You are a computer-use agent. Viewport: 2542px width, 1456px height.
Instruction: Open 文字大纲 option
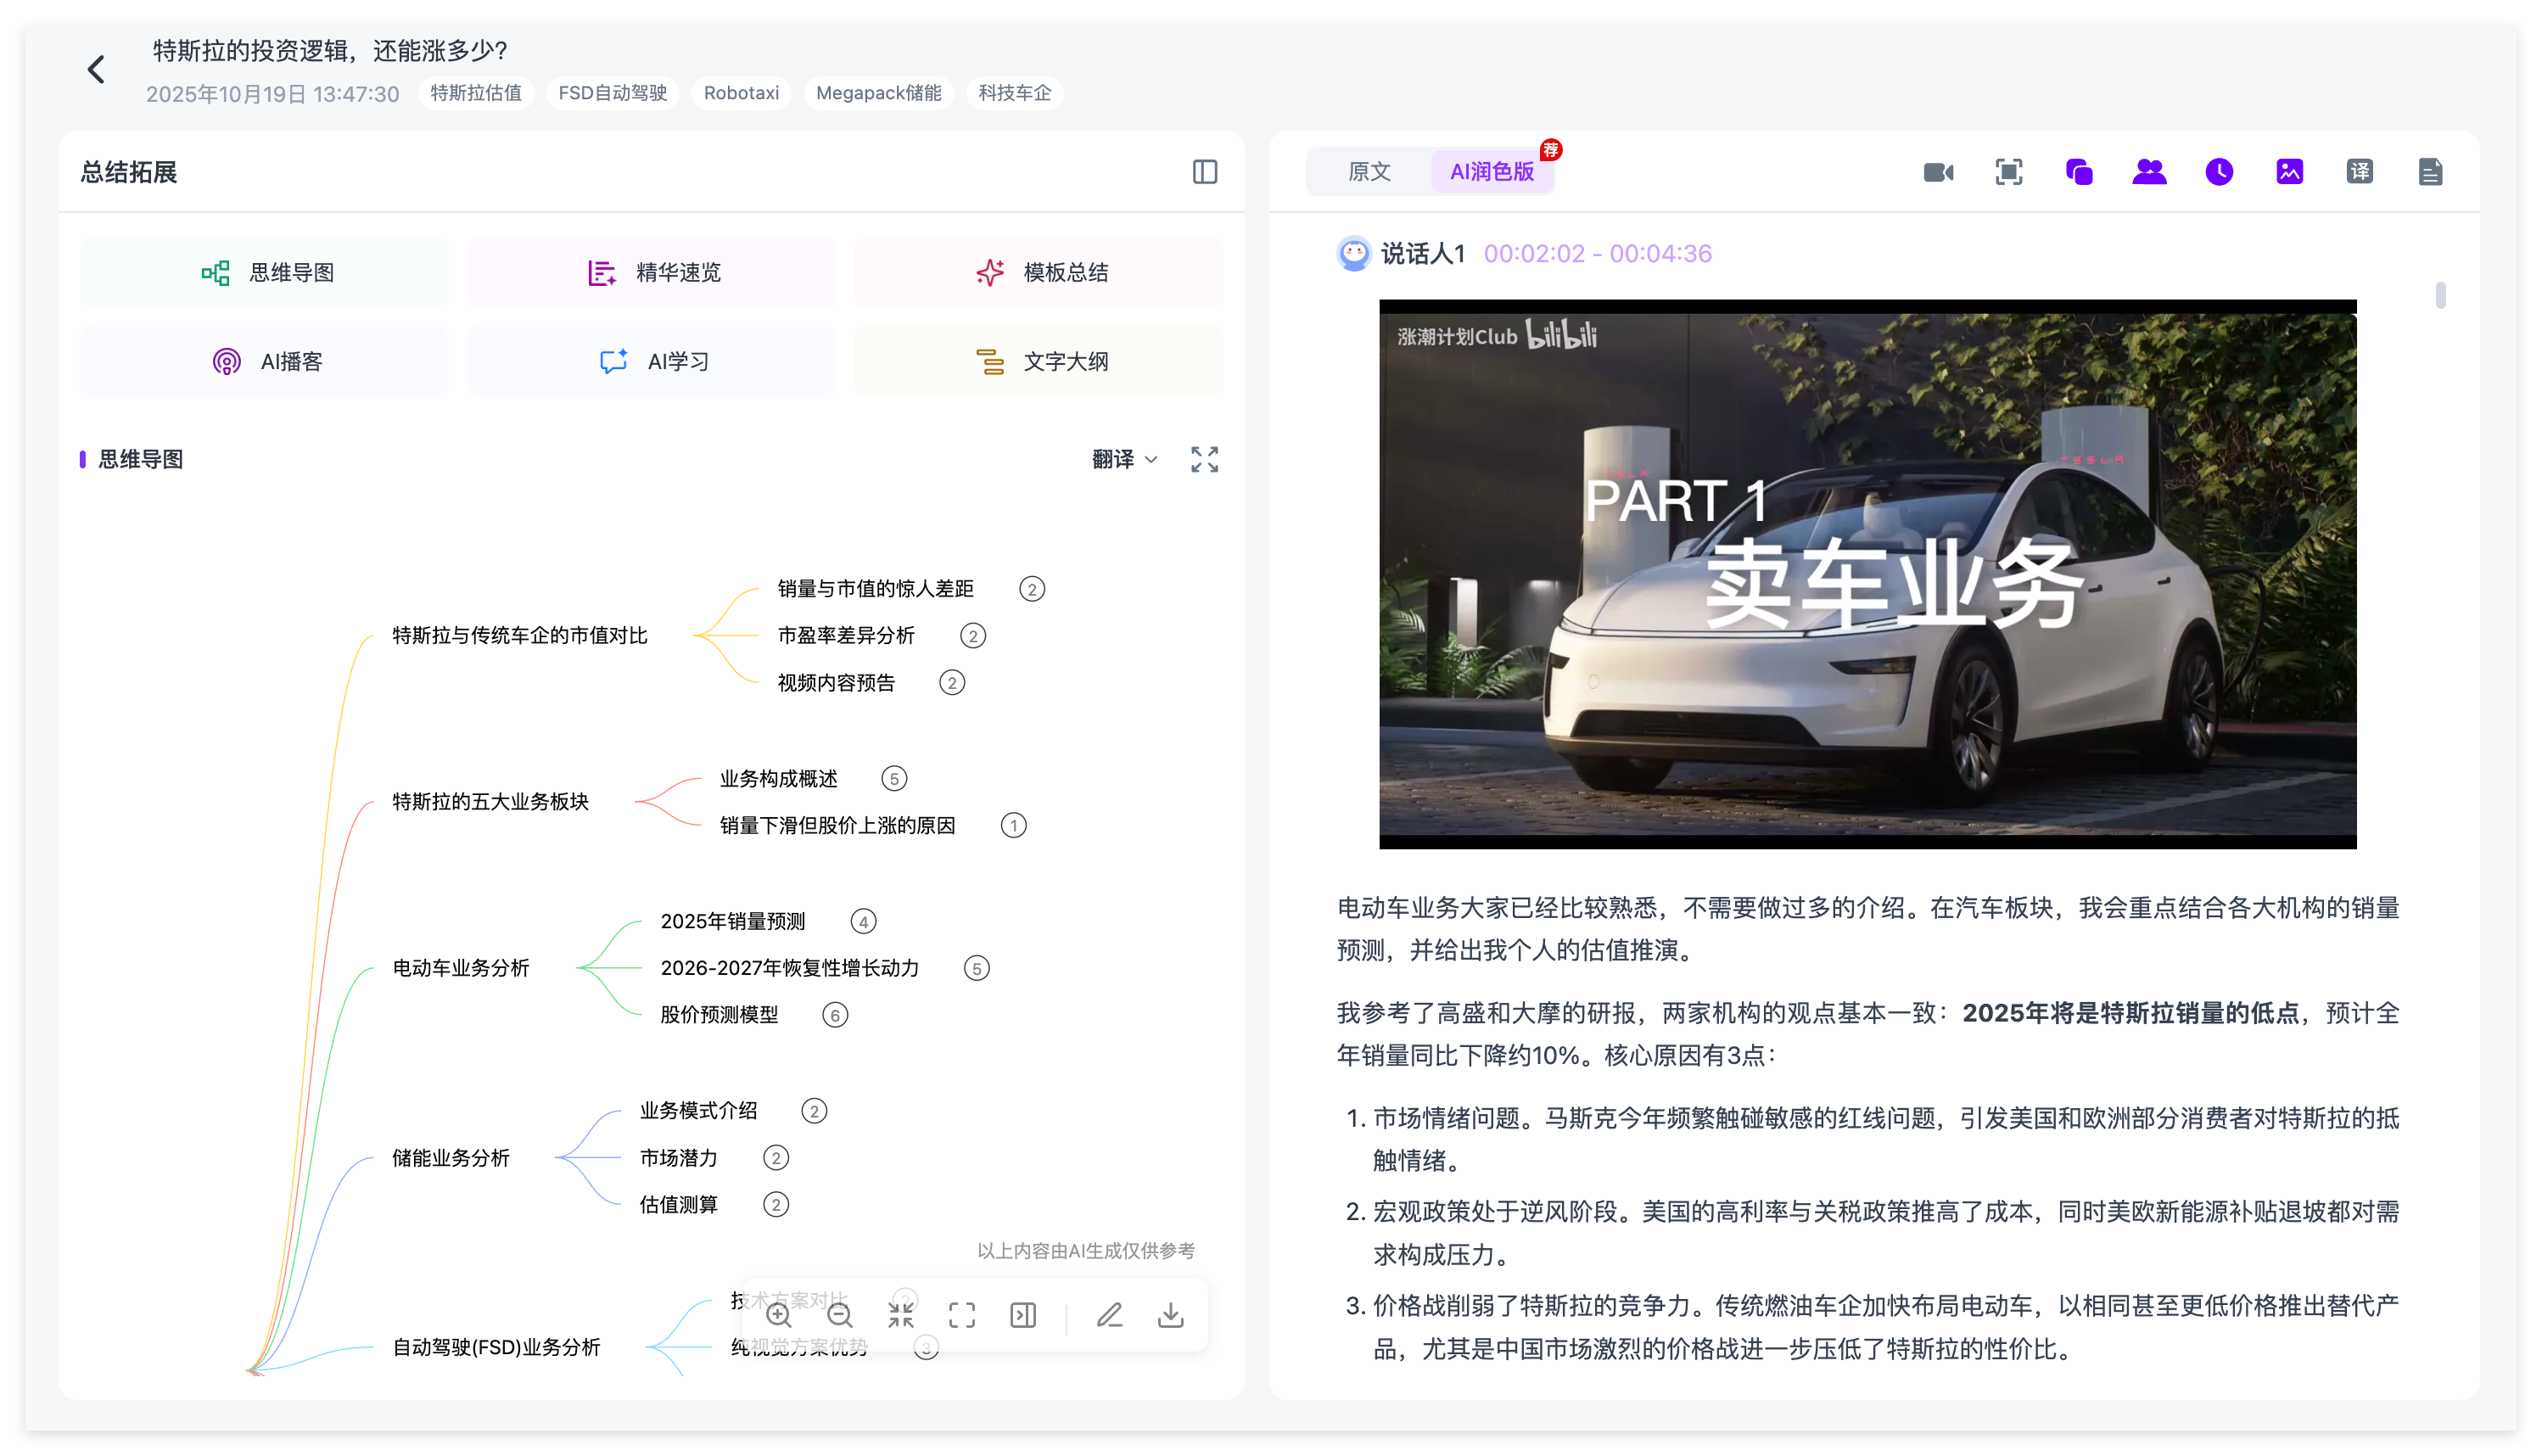pos(1039,362)
